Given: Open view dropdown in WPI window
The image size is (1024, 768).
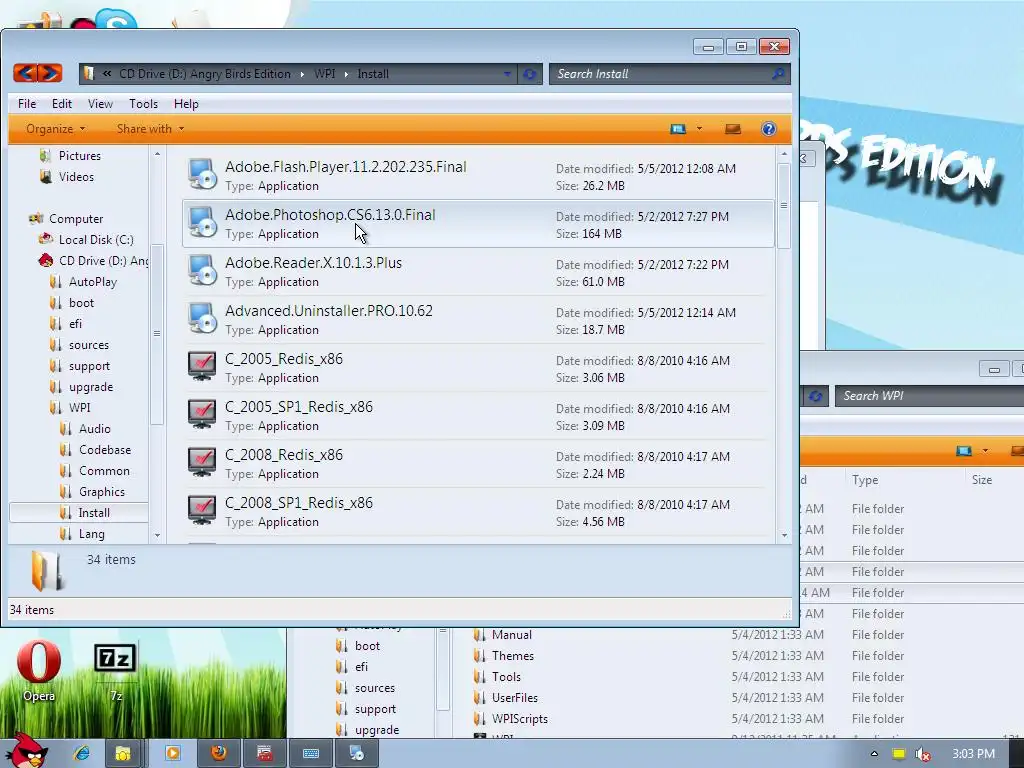Looking at the screenshot, I should (x=985, y=451).
